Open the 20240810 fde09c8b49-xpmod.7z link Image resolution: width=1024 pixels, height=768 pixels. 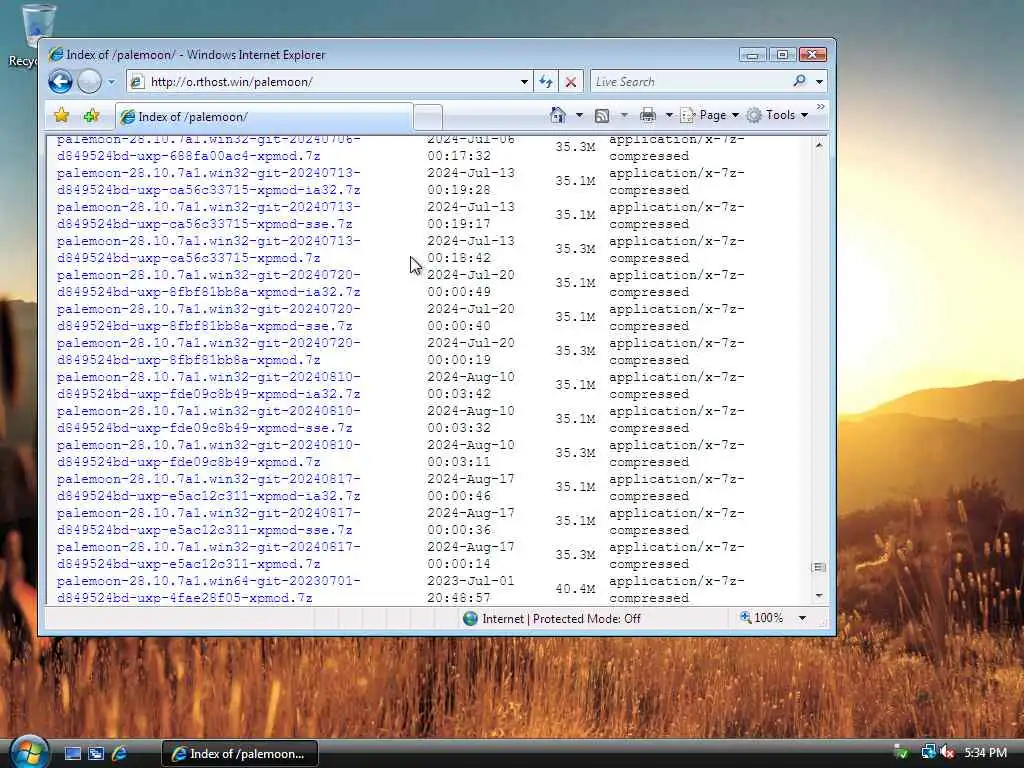click(208, 453)
